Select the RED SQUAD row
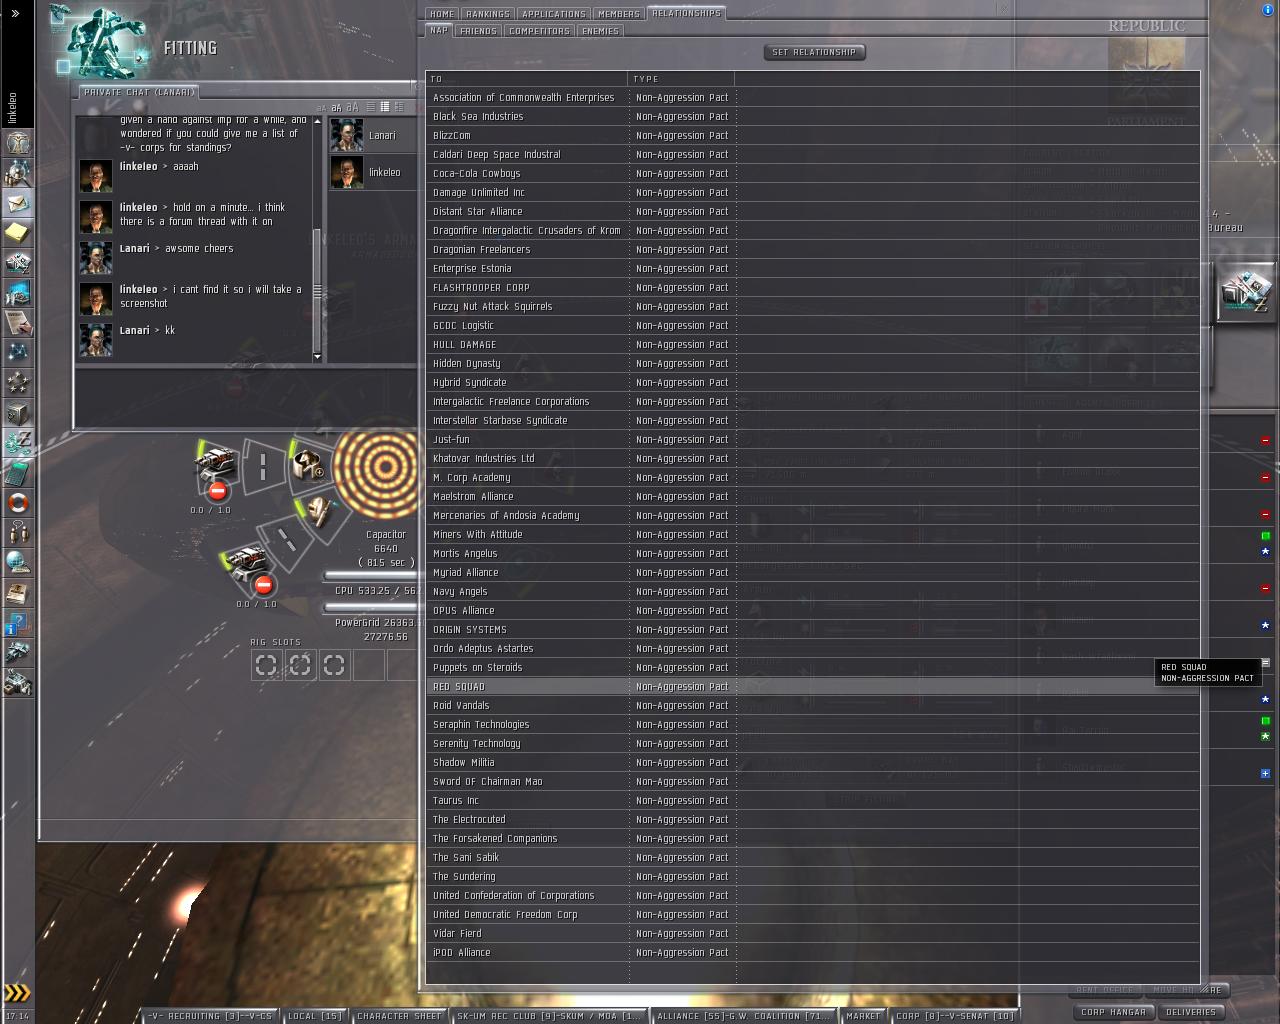The image size is (1280, 1024). tap(812, 687)
